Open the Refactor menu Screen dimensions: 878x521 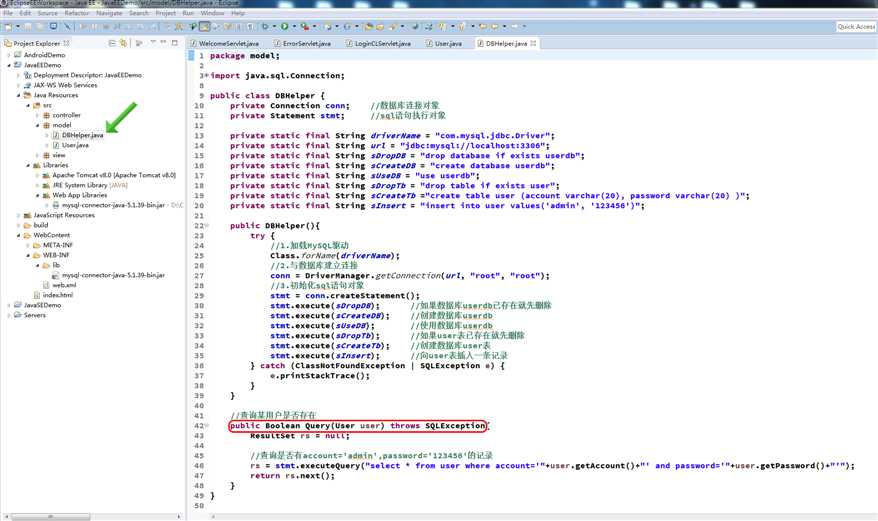point(77,13)
